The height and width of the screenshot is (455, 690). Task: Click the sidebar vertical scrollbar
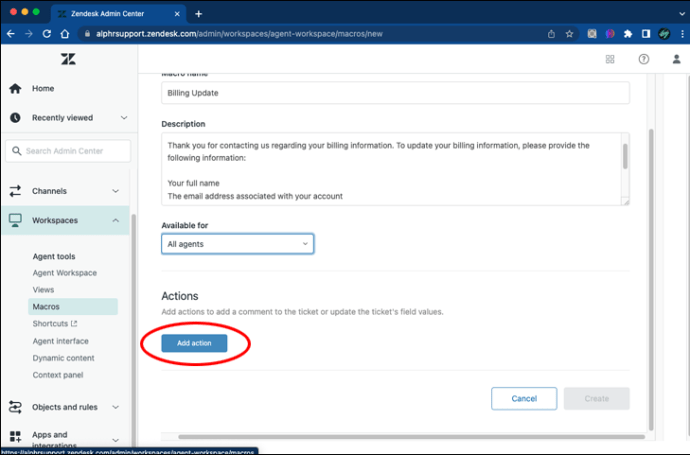point(133,330)
